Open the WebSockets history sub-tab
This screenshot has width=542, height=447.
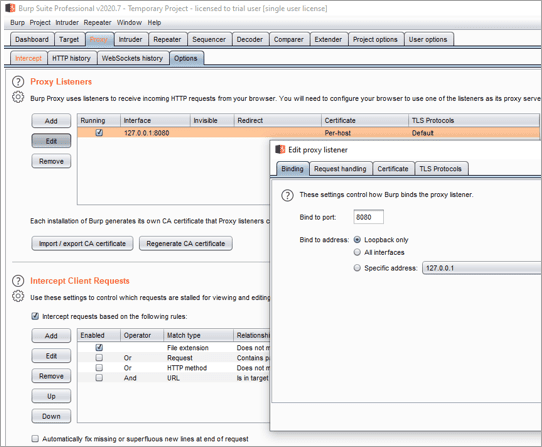(x=132, y=58)
